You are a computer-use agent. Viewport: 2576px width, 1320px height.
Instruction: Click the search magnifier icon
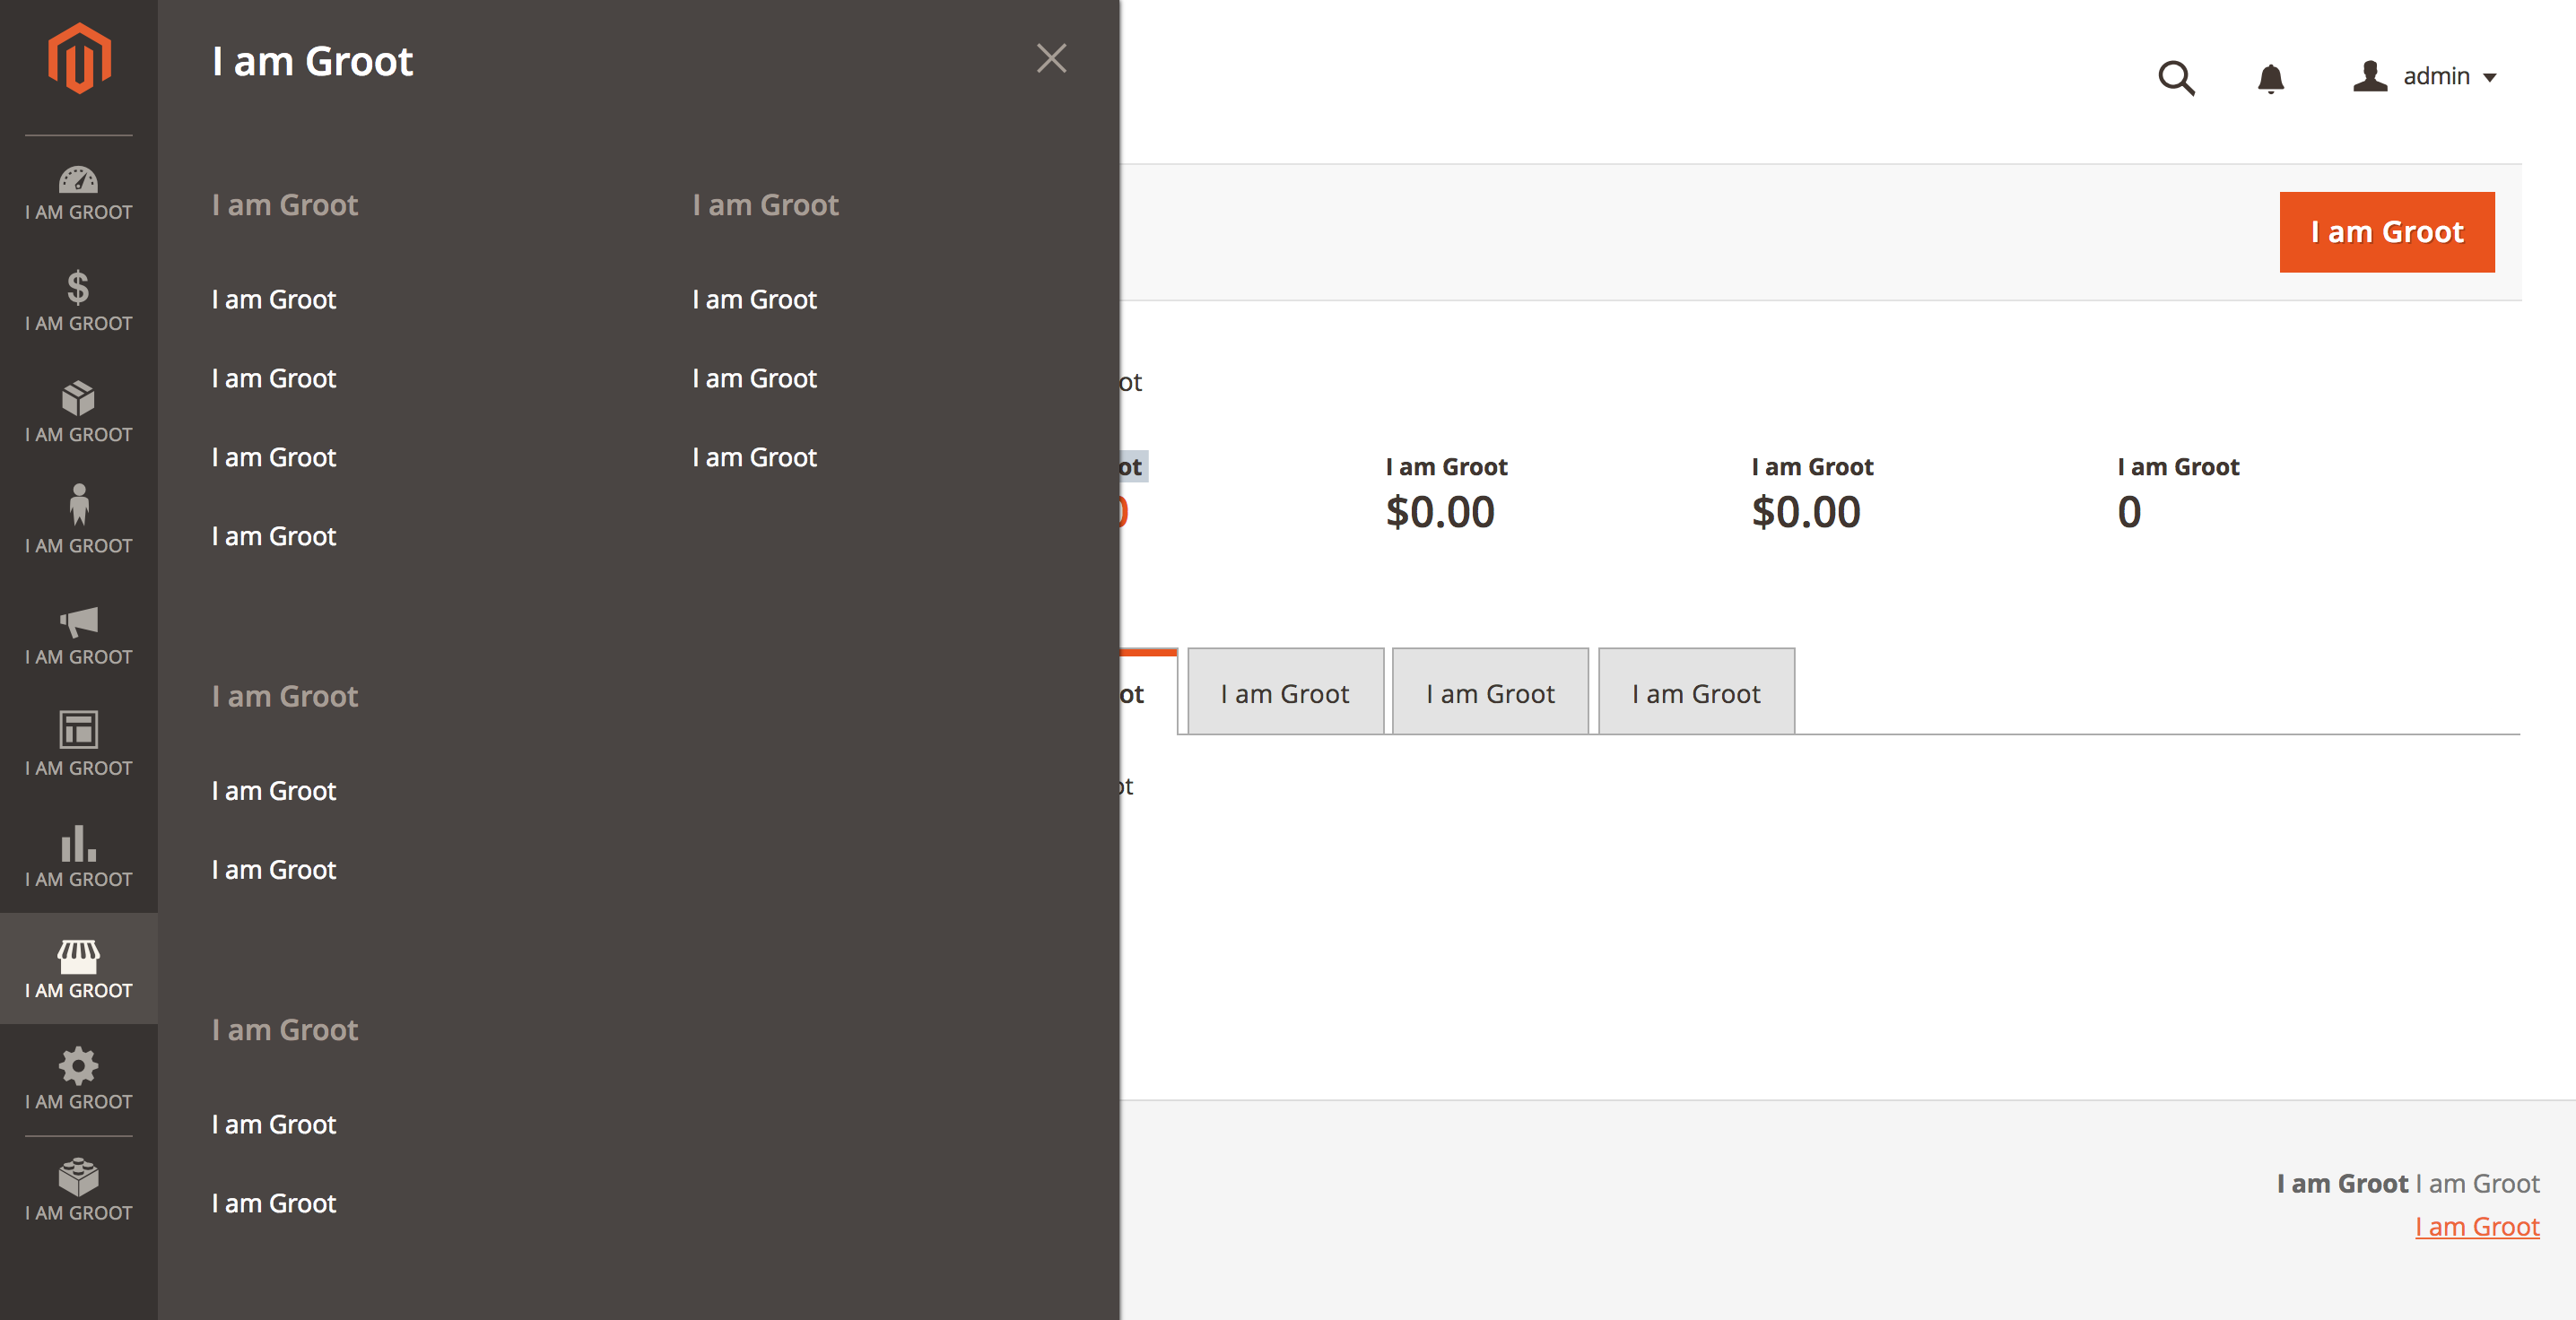(x=2176, y=77)
